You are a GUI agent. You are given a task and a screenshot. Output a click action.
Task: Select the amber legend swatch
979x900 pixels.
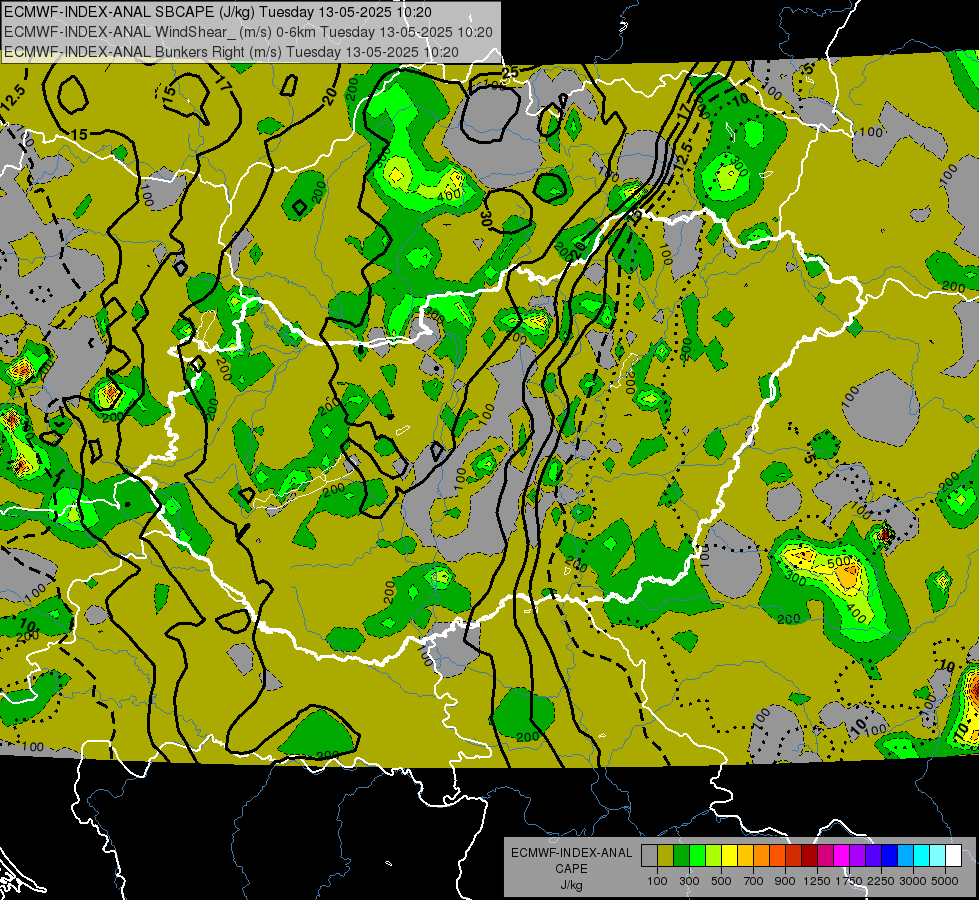pyautogui.click(x=745, y=855)
